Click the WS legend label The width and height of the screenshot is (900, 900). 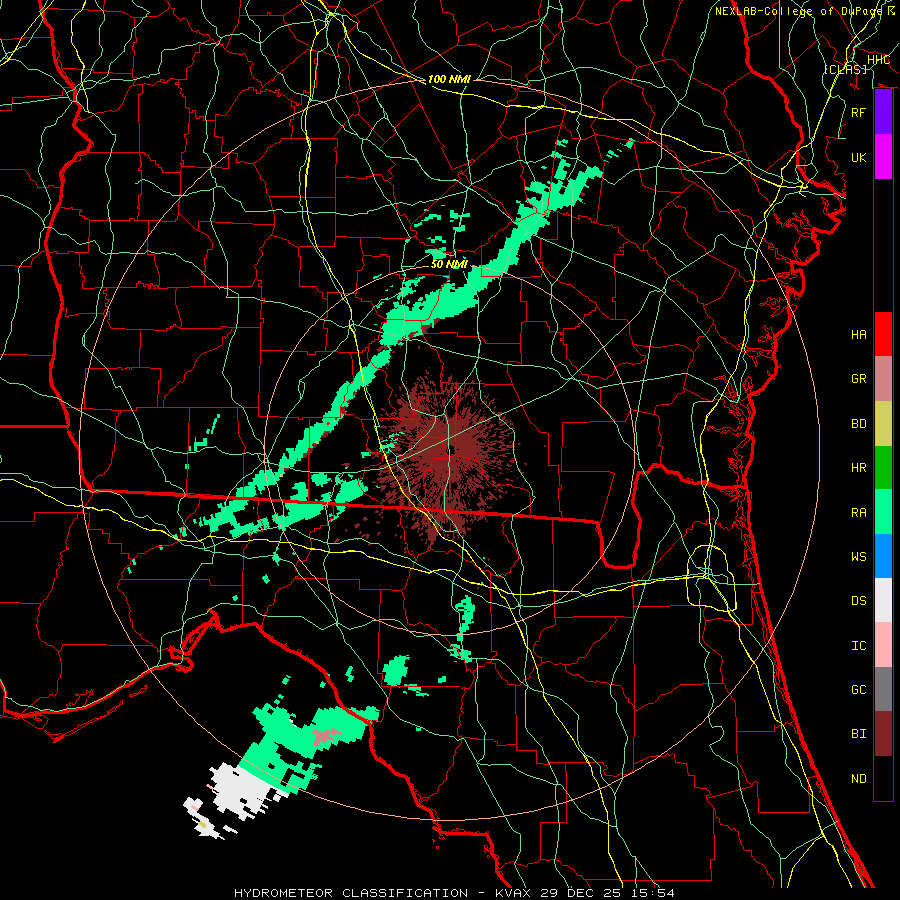coord(858,557)
